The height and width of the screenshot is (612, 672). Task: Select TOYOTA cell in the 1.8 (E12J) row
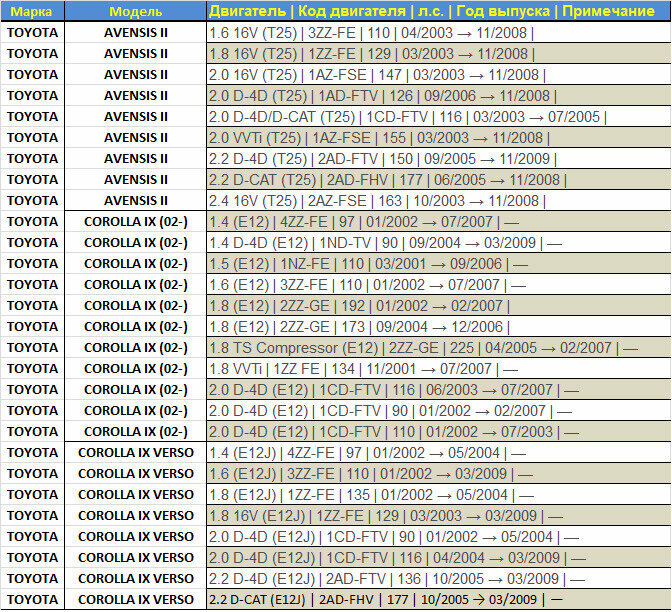(32, 495)
